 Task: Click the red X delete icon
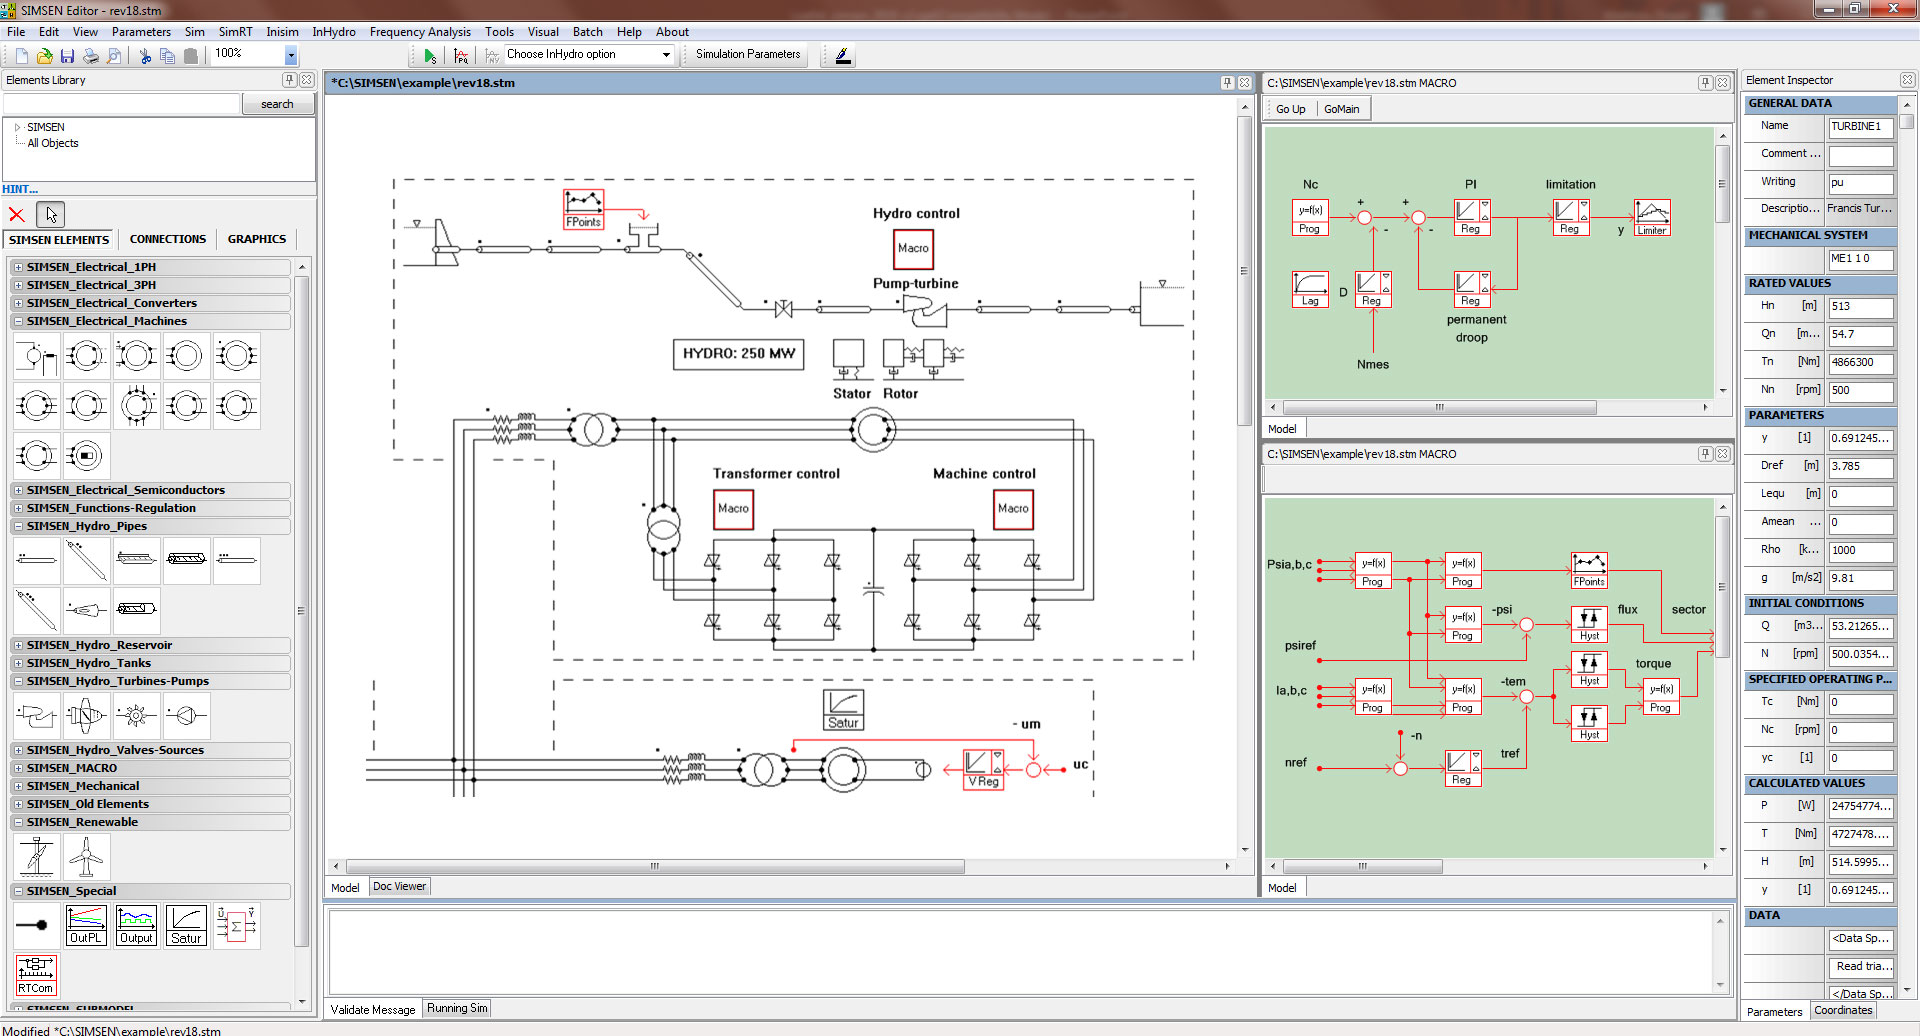click(x=17, y=214)
